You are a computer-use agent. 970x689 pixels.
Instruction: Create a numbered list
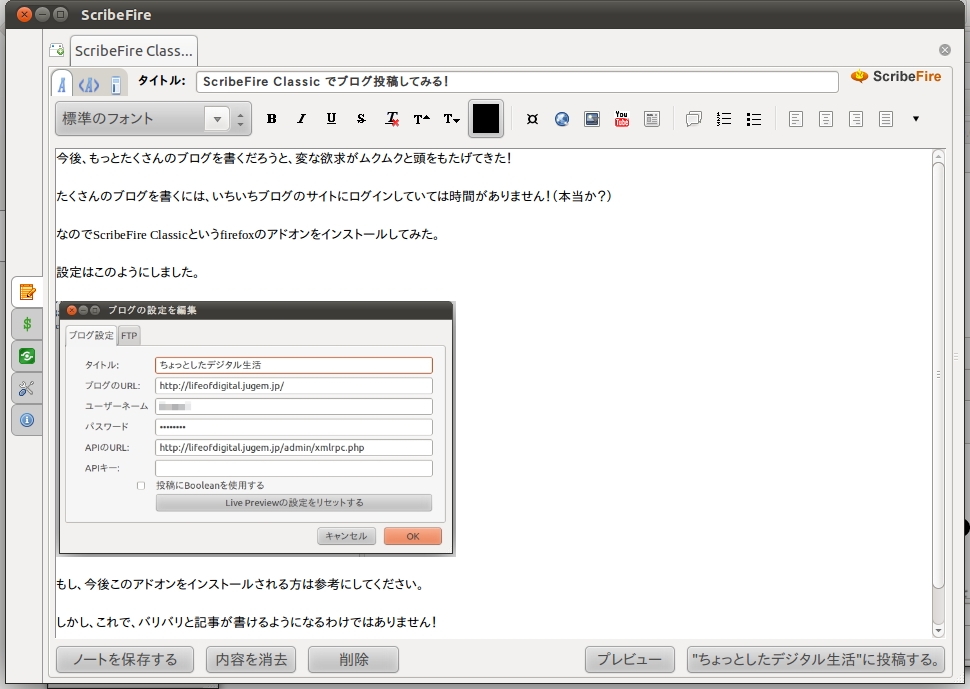[724, 119]
